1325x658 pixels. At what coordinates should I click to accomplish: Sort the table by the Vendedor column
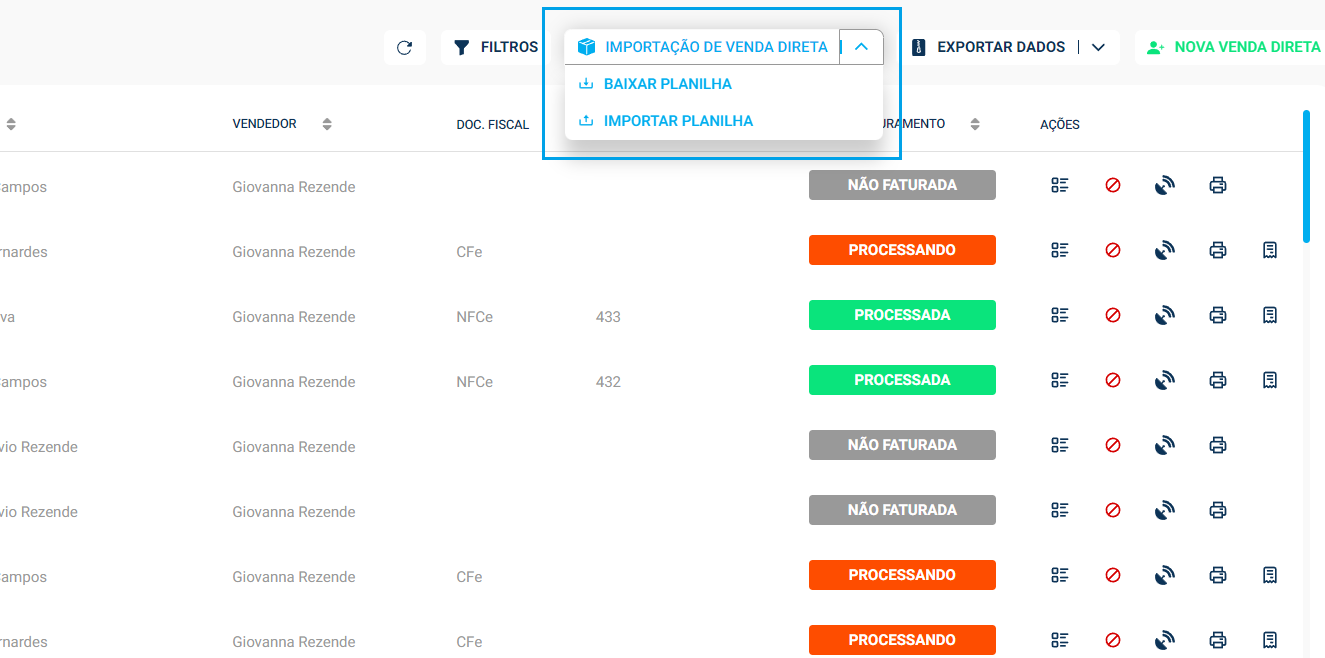[327, 124]
